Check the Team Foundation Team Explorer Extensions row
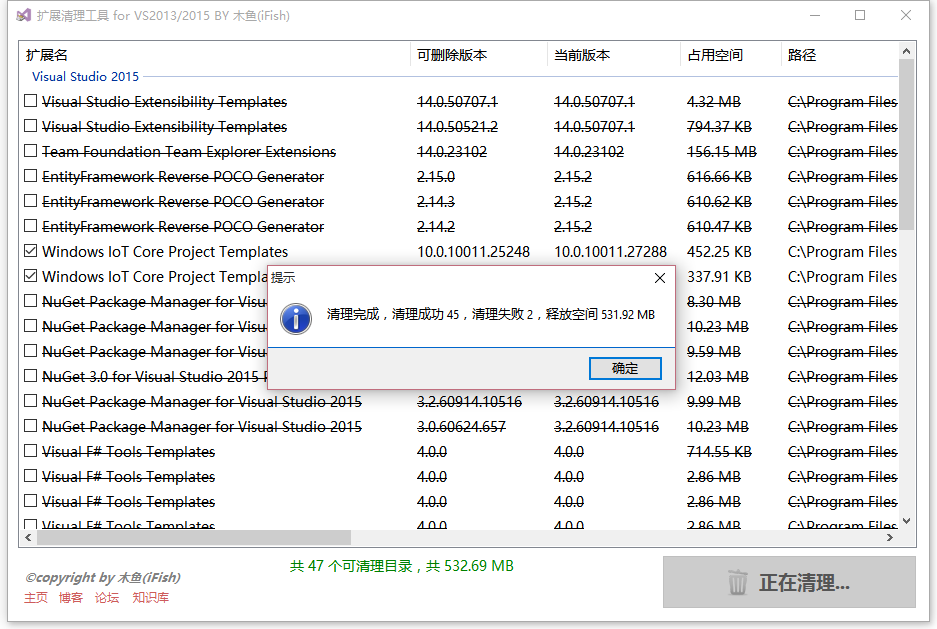 tap(30, 151)
